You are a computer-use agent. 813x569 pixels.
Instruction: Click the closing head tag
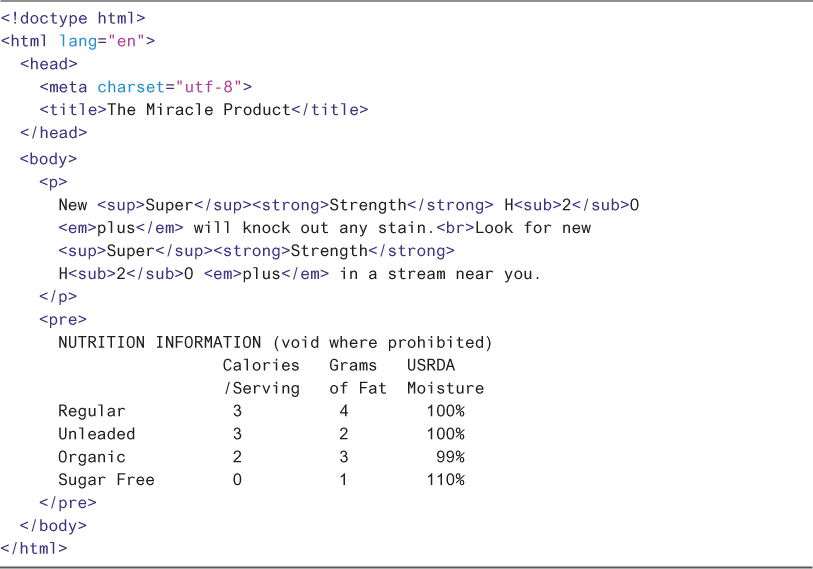click(x=53, y=133)
